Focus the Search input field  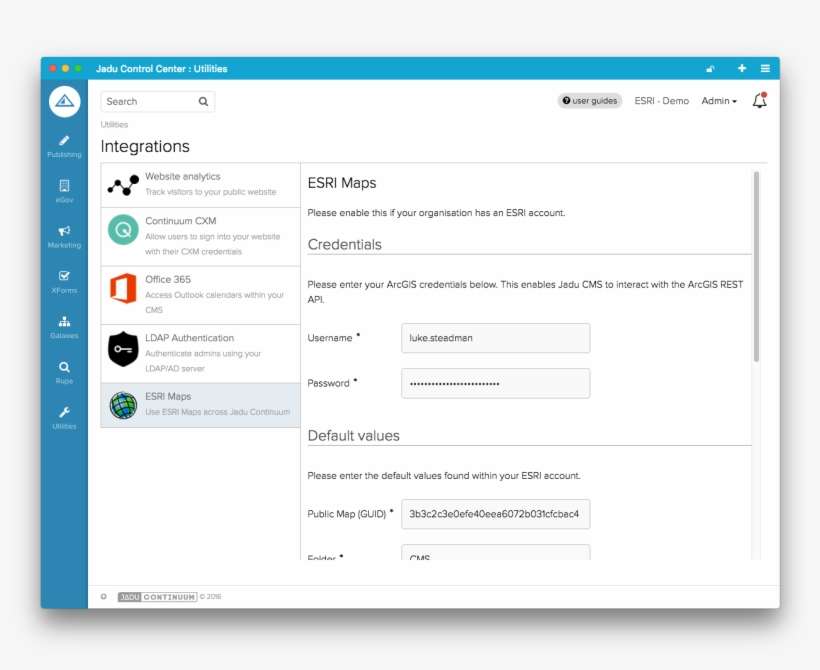click(x=157, y=101)
